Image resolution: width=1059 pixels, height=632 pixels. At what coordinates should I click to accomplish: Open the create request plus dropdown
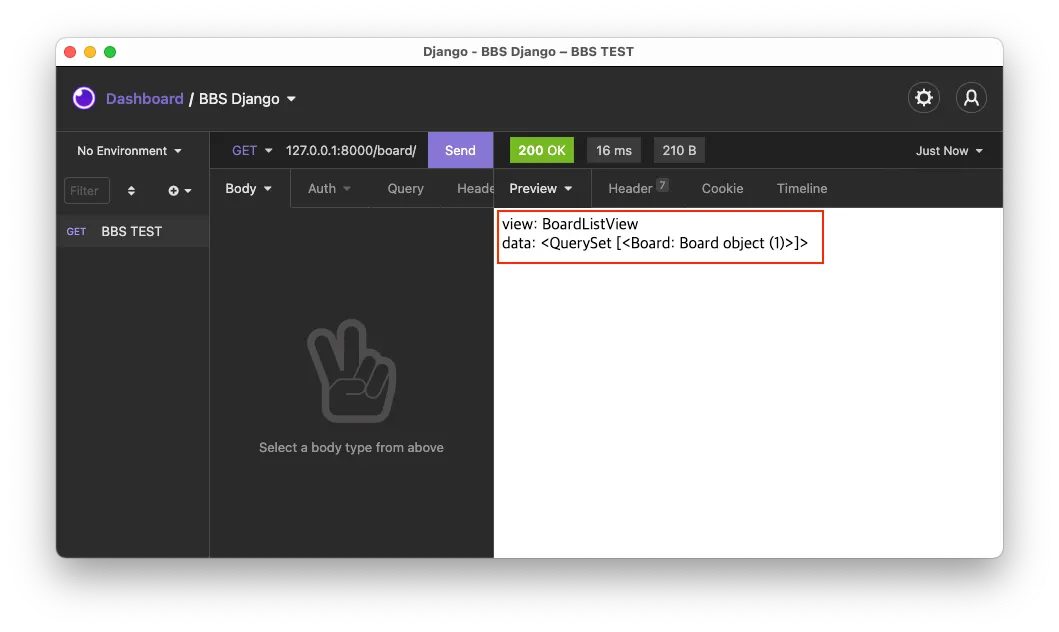coord(180,191)
